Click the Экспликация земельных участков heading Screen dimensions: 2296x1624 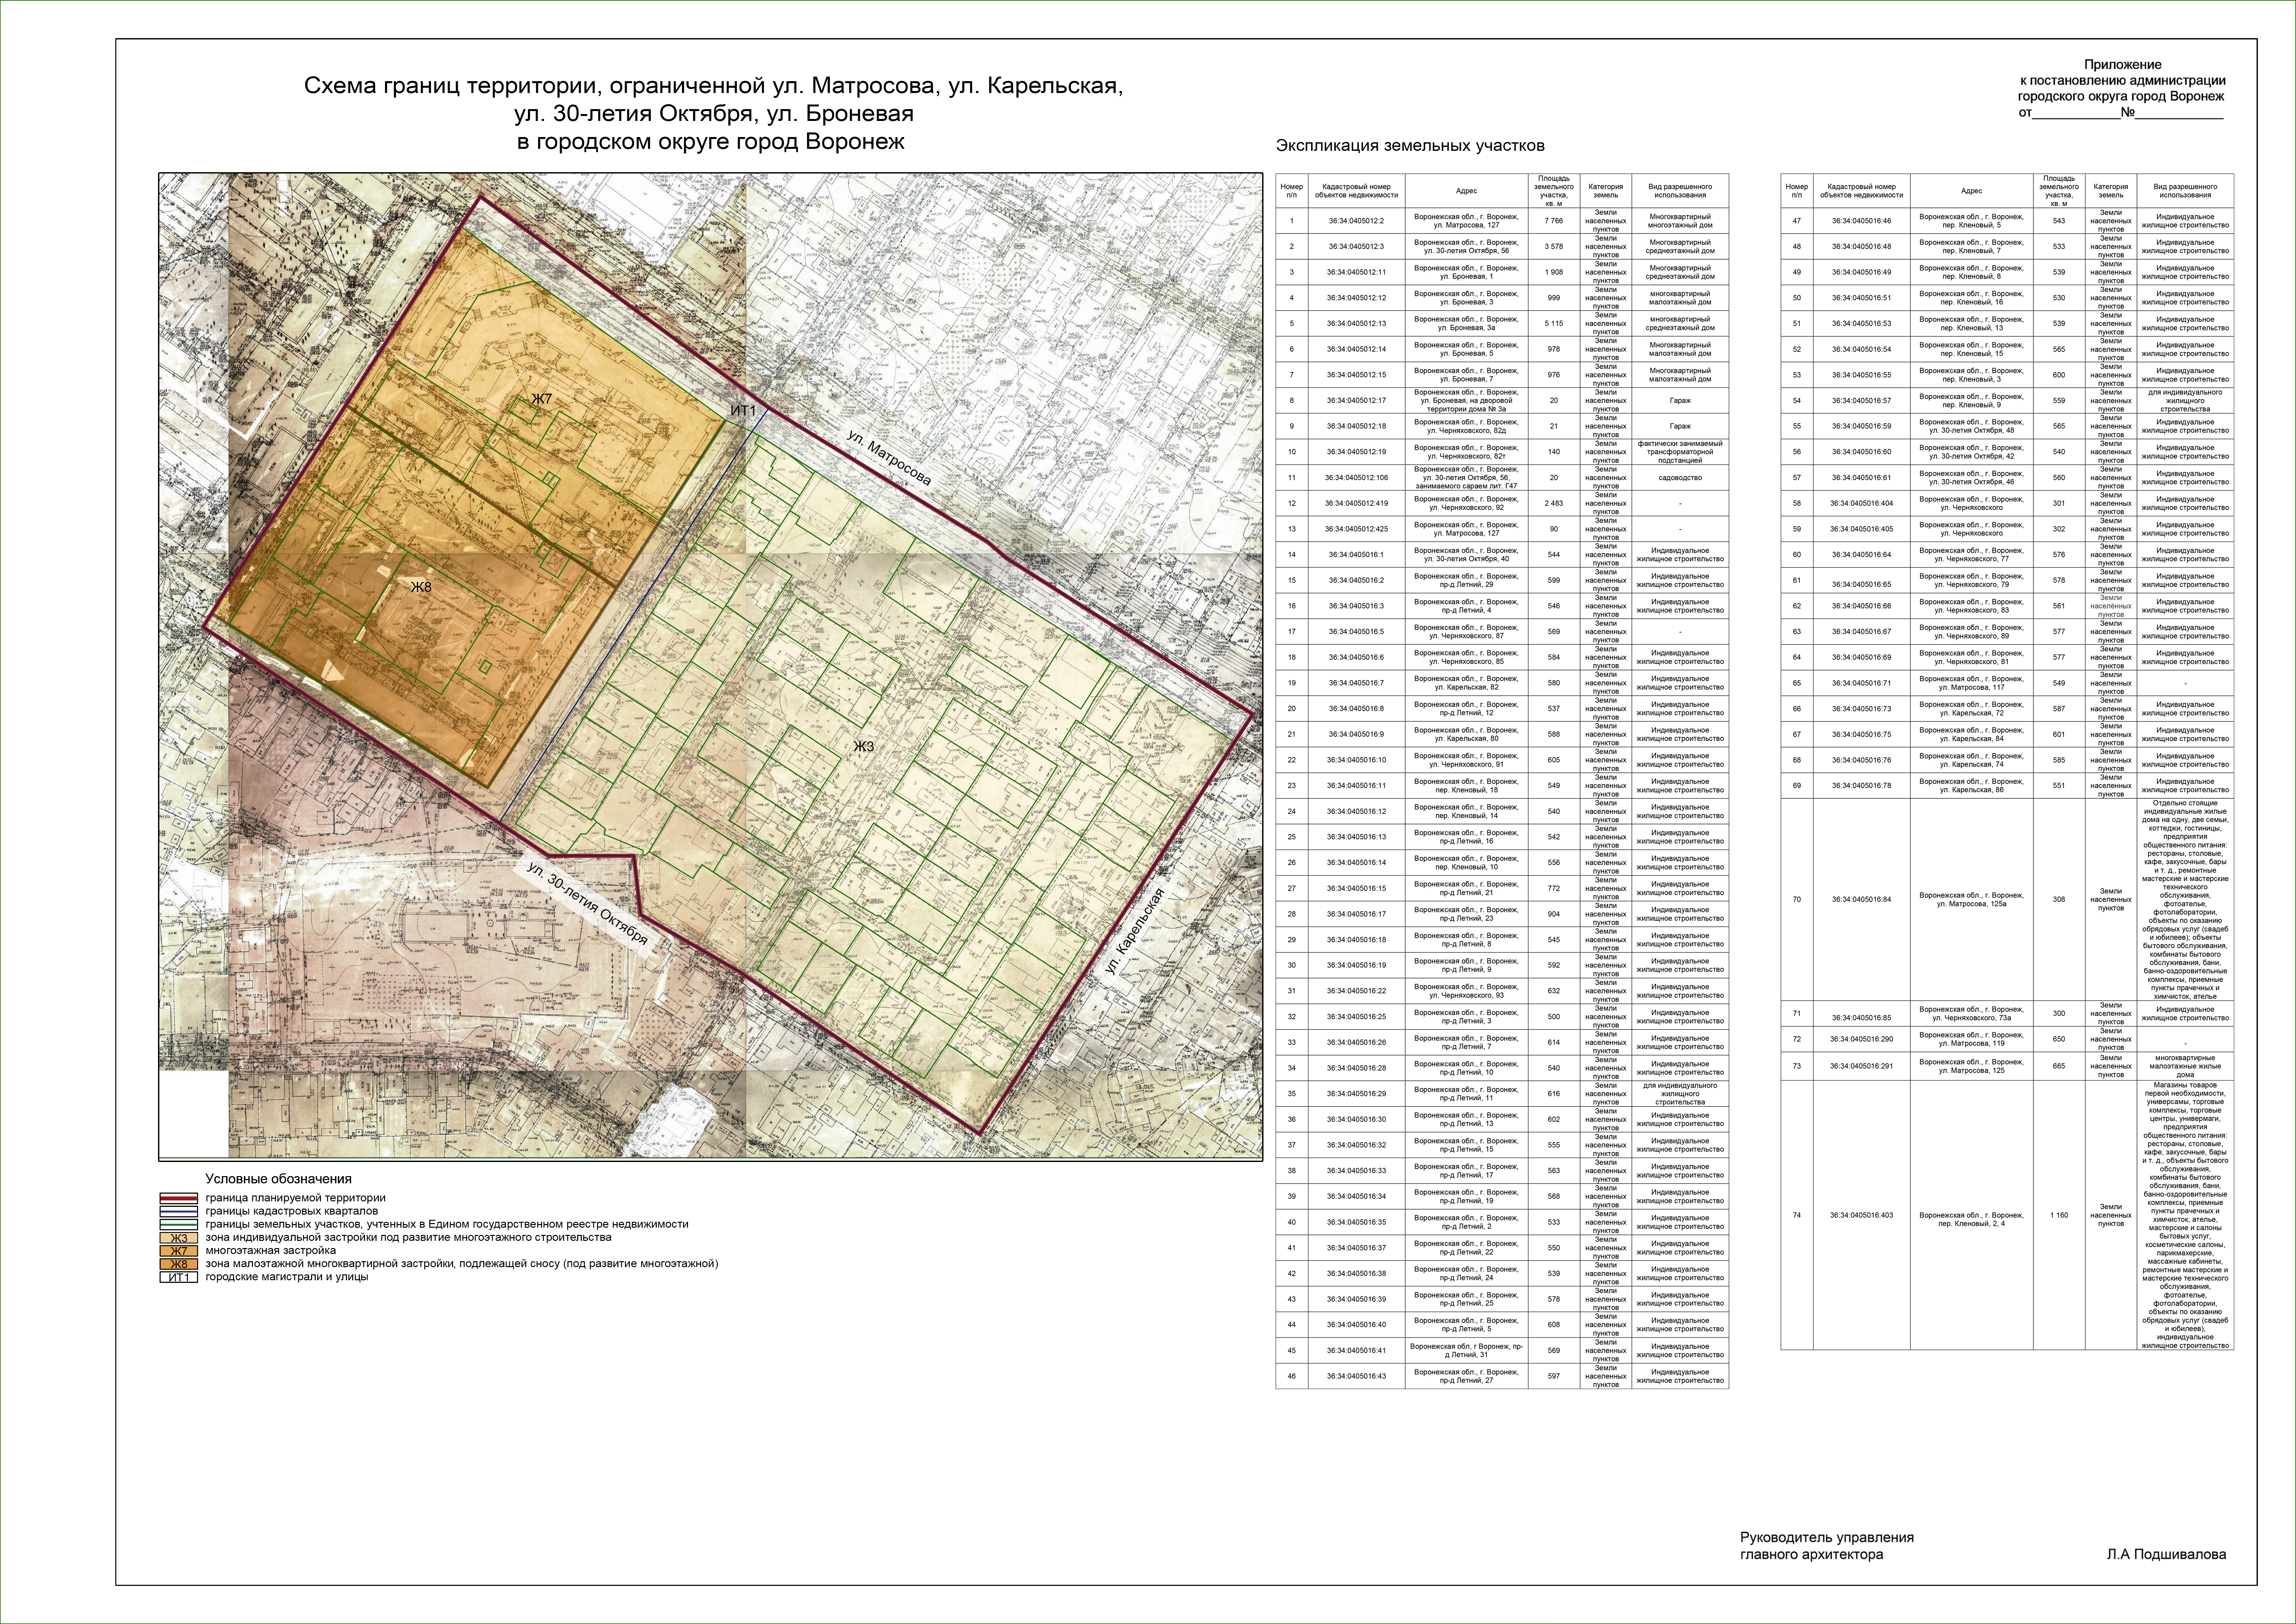[x=1410, y=146]
